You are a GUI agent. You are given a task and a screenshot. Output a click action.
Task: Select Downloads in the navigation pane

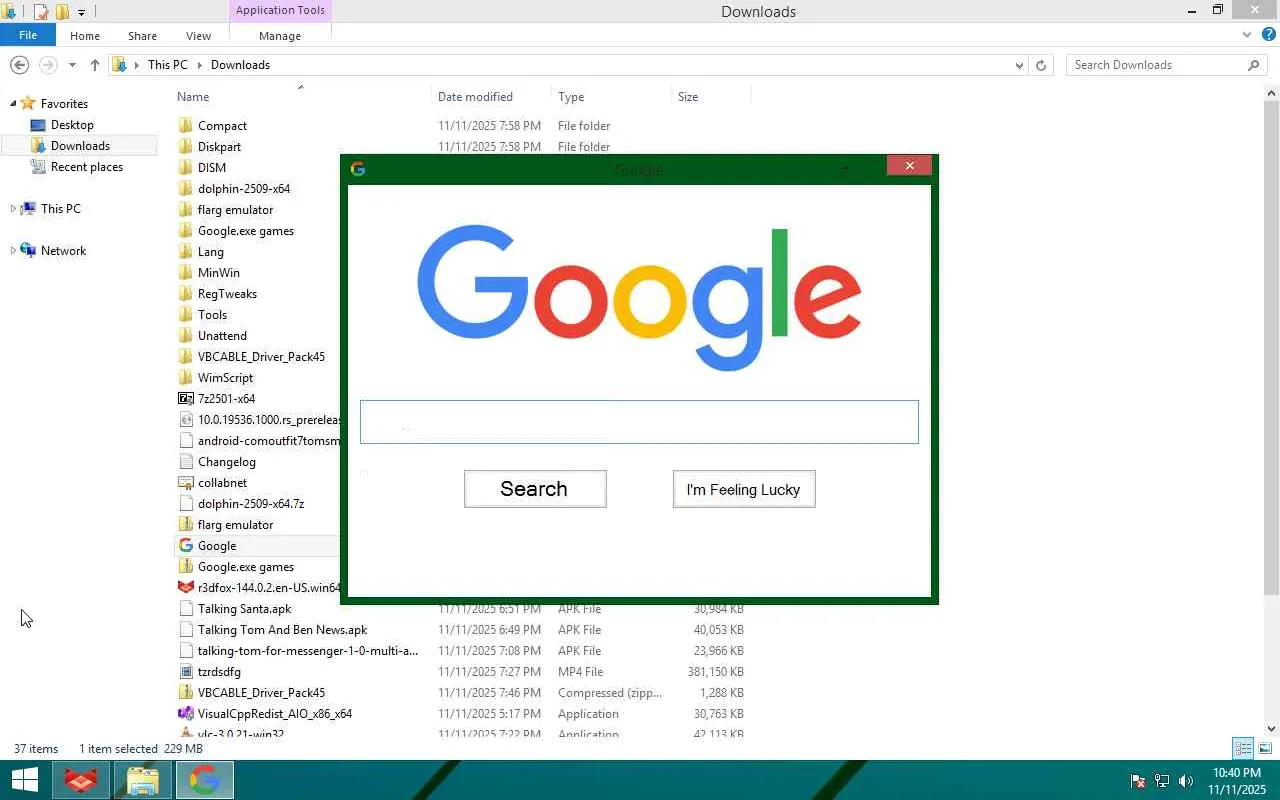click(80, 146)
